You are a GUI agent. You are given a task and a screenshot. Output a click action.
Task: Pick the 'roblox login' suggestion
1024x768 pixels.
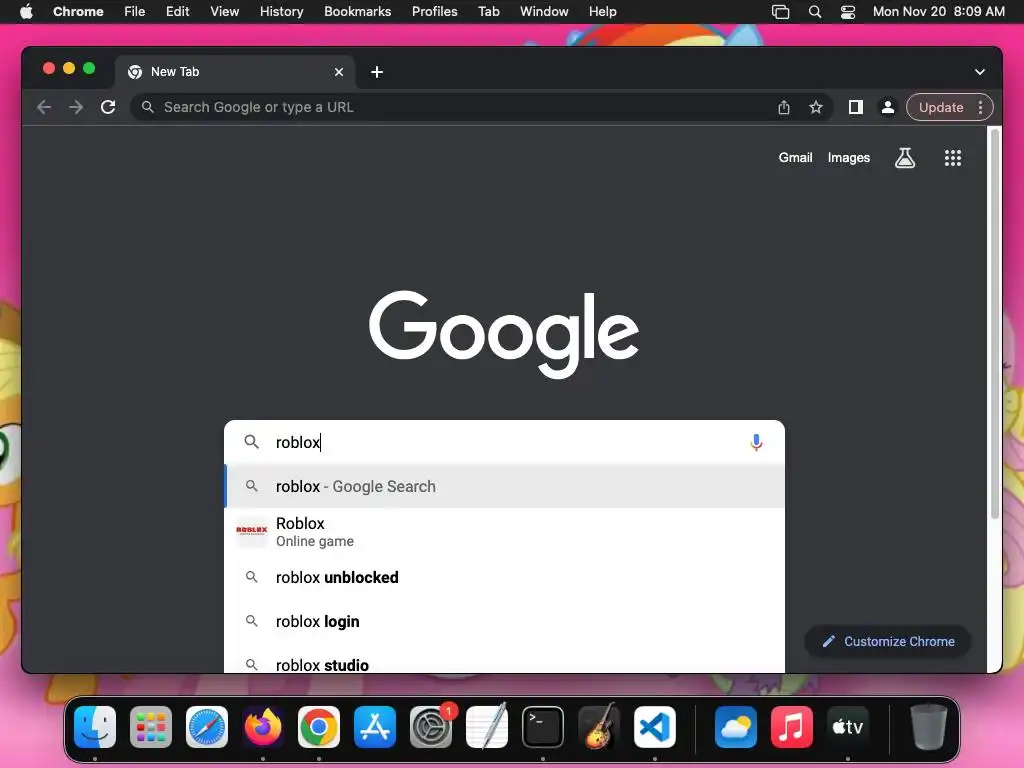pos(504,621)
